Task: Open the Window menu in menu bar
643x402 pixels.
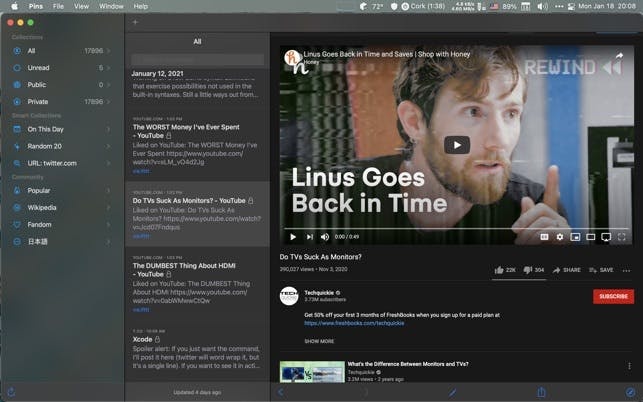Action: pos(111,6)
